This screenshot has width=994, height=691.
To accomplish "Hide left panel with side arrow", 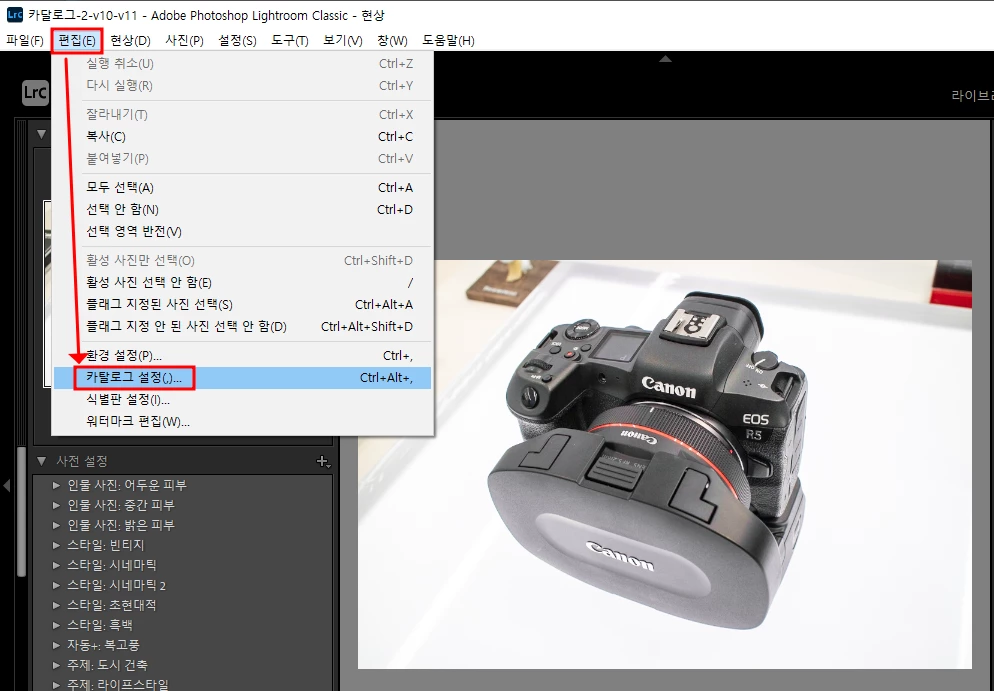I will pyautogui.click(x=7, y=486).
